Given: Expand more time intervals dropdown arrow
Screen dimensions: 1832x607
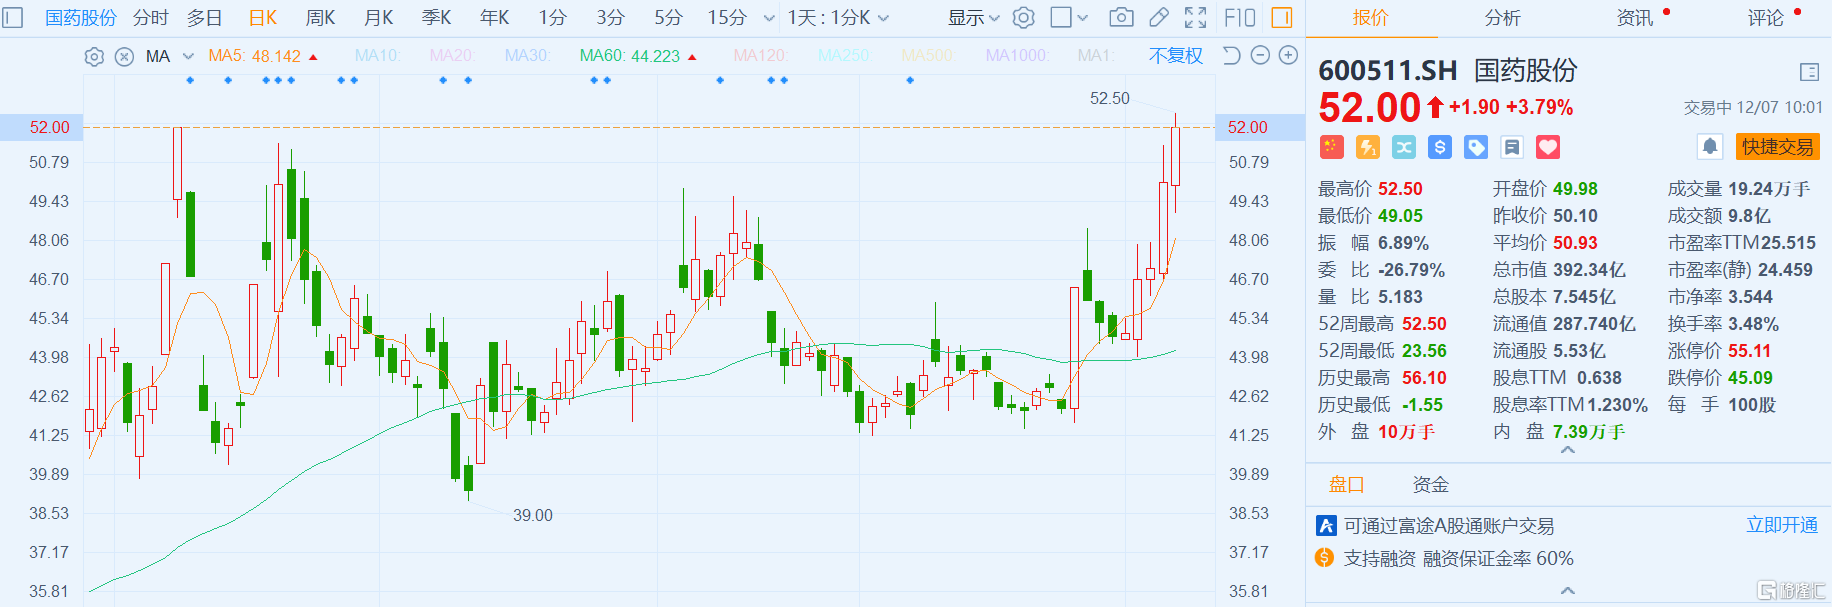Looking at the screenshot, I should click(x=769, y=18).
